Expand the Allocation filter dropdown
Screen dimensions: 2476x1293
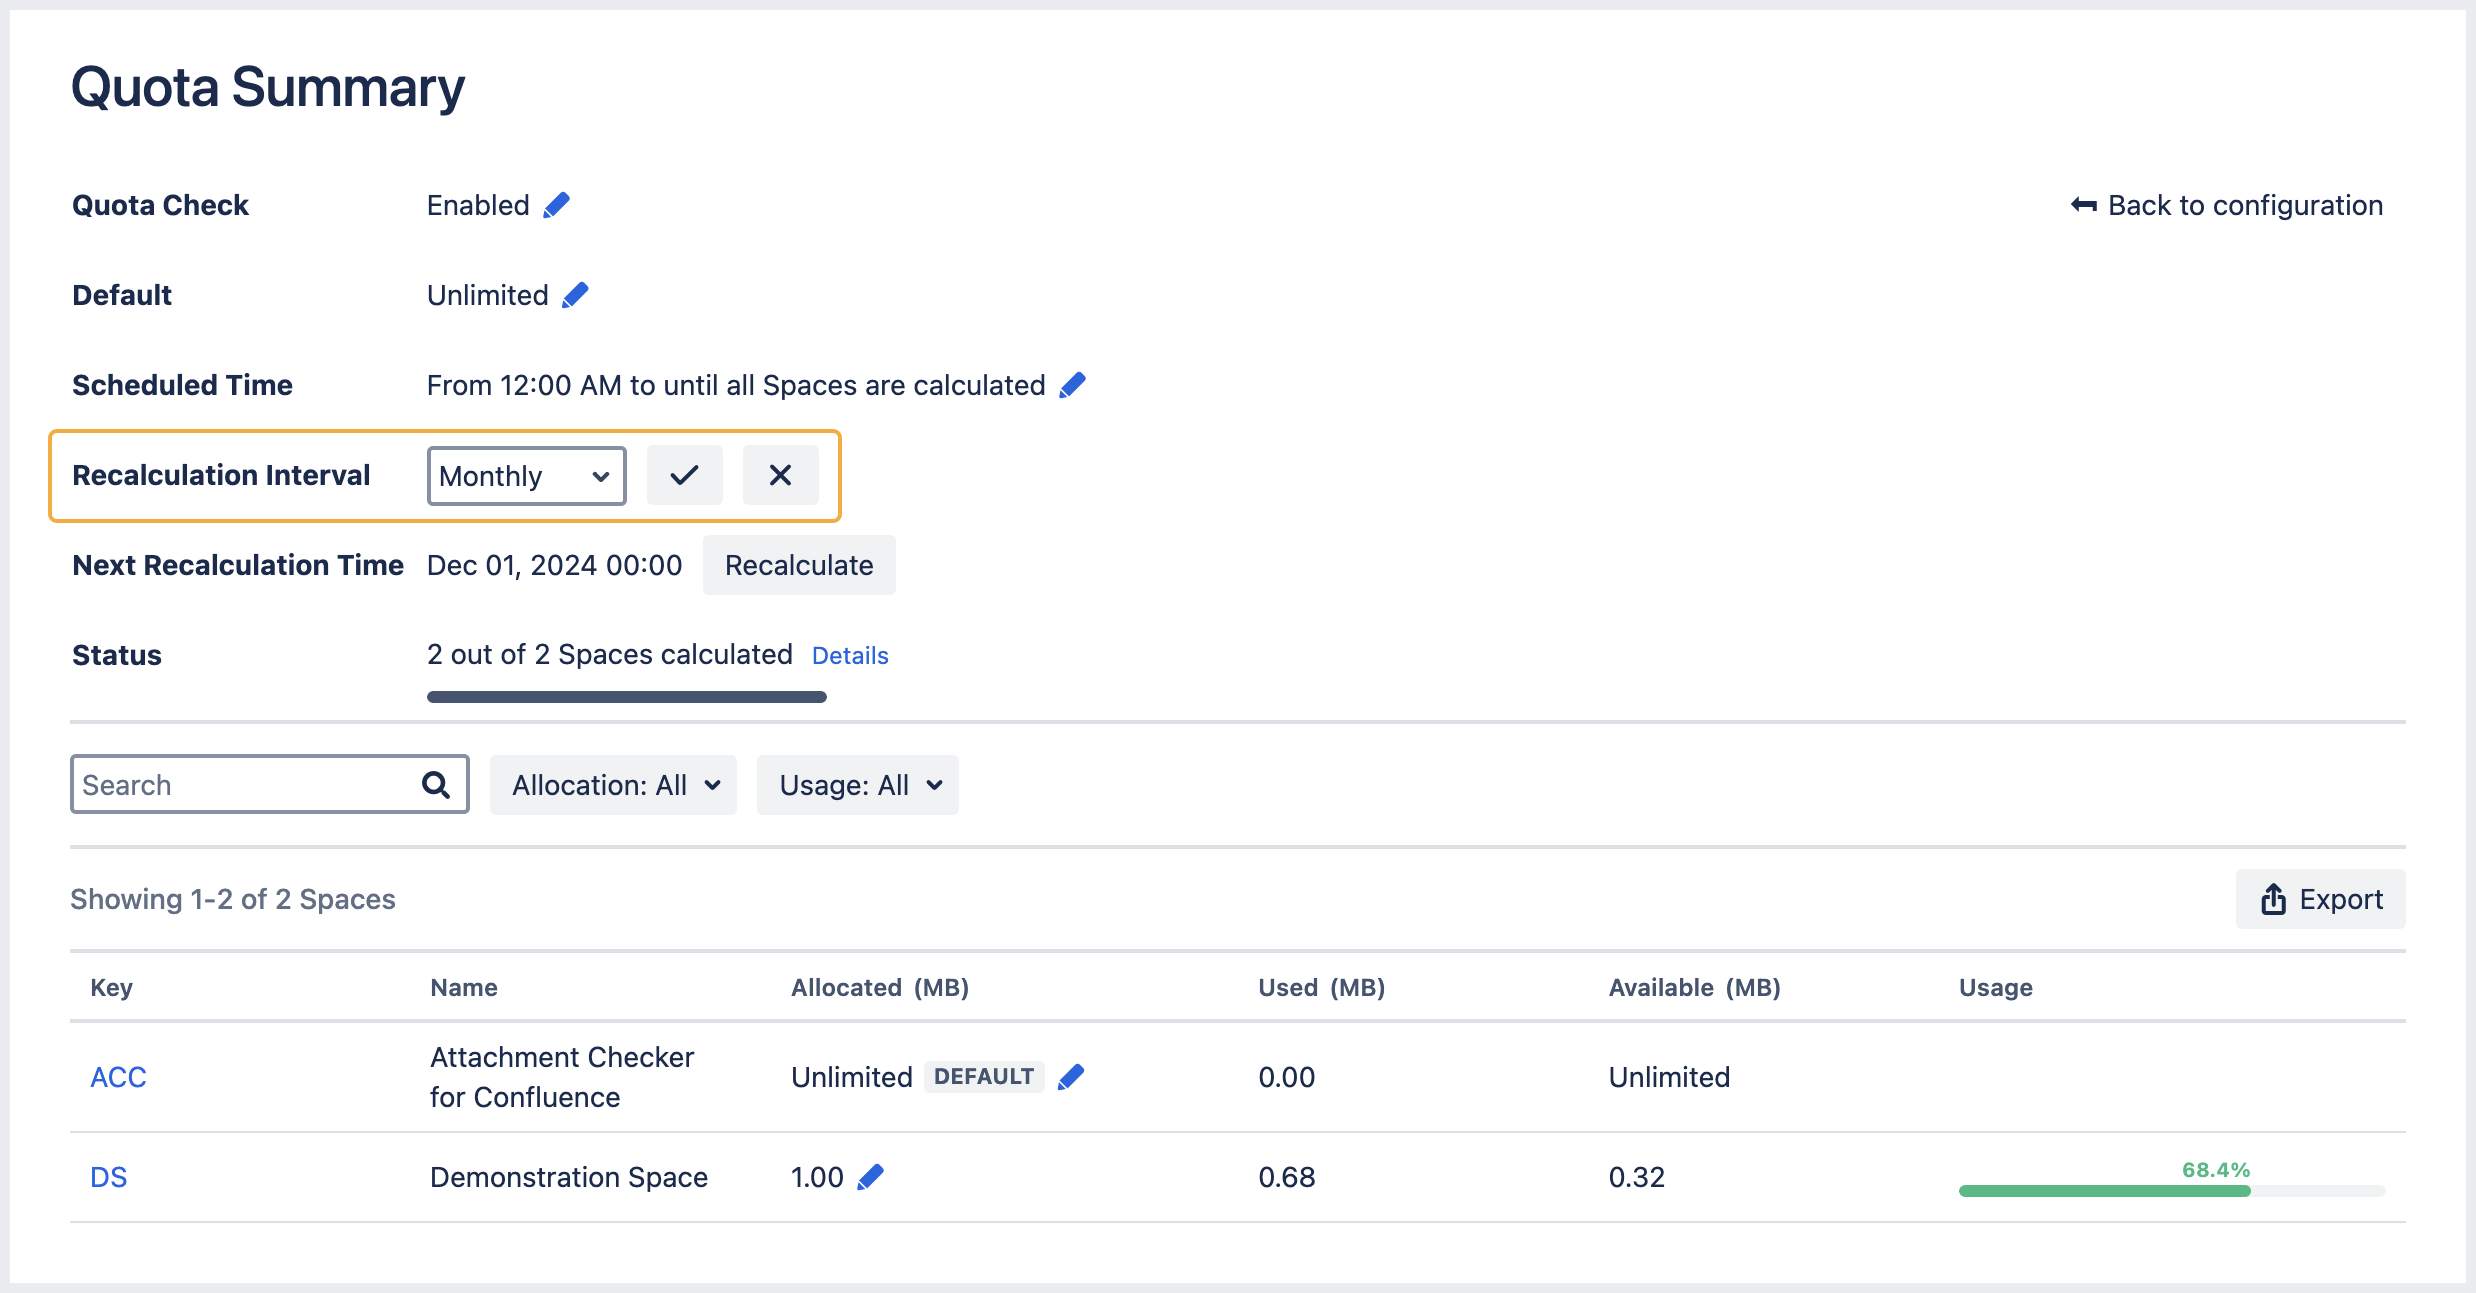[612, 784]
